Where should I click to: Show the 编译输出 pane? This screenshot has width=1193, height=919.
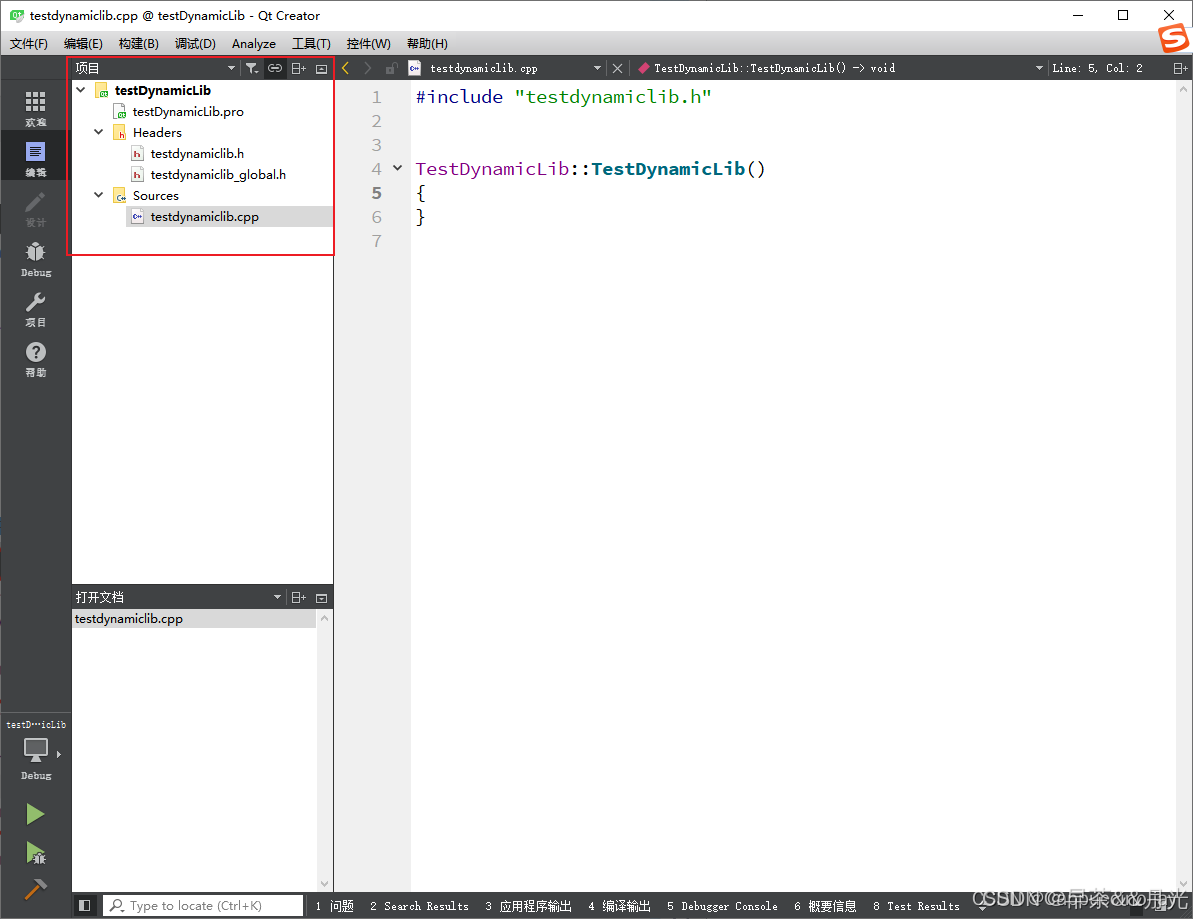619,906
